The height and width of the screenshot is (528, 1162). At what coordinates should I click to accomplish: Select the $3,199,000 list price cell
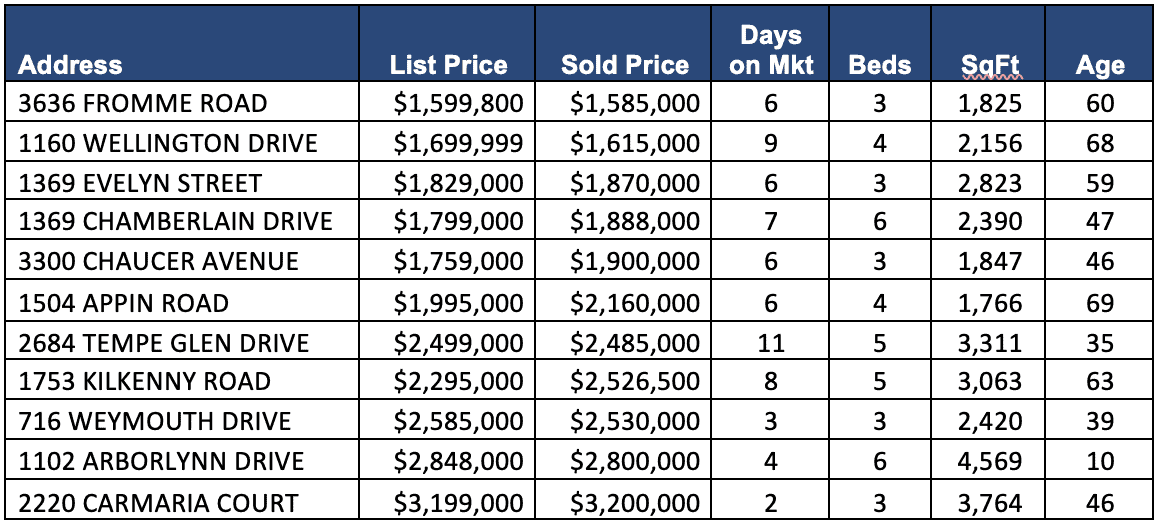click(458, 501)
